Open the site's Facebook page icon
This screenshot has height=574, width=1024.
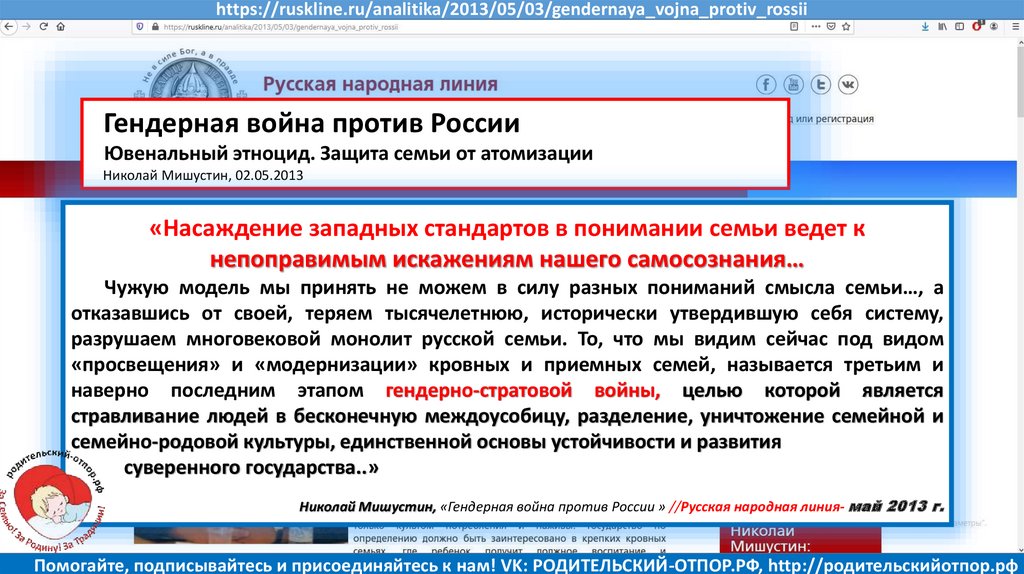point(767,85)
